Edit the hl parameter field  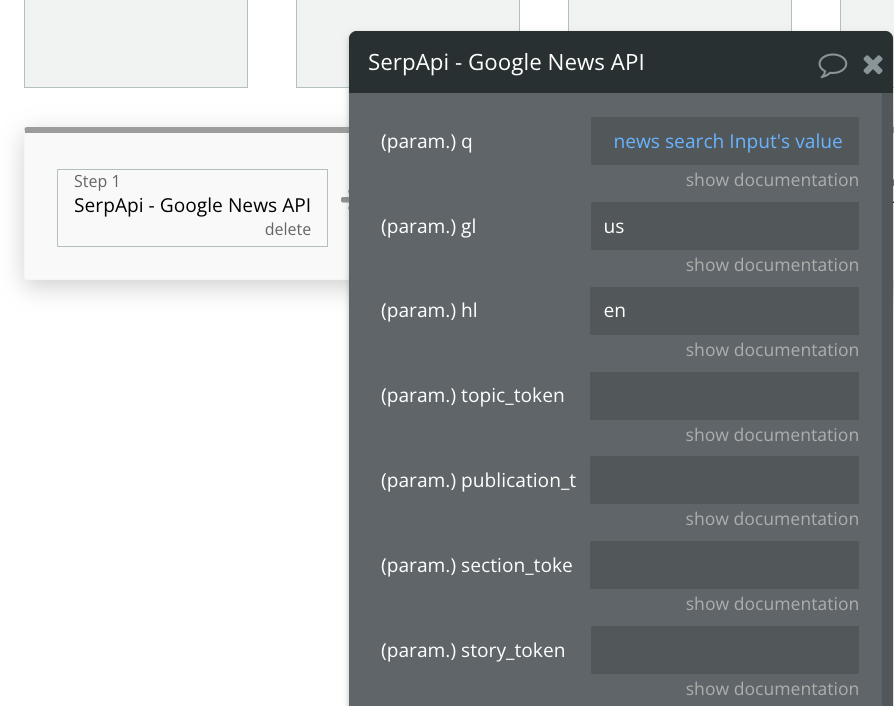(x=724, y=311)
